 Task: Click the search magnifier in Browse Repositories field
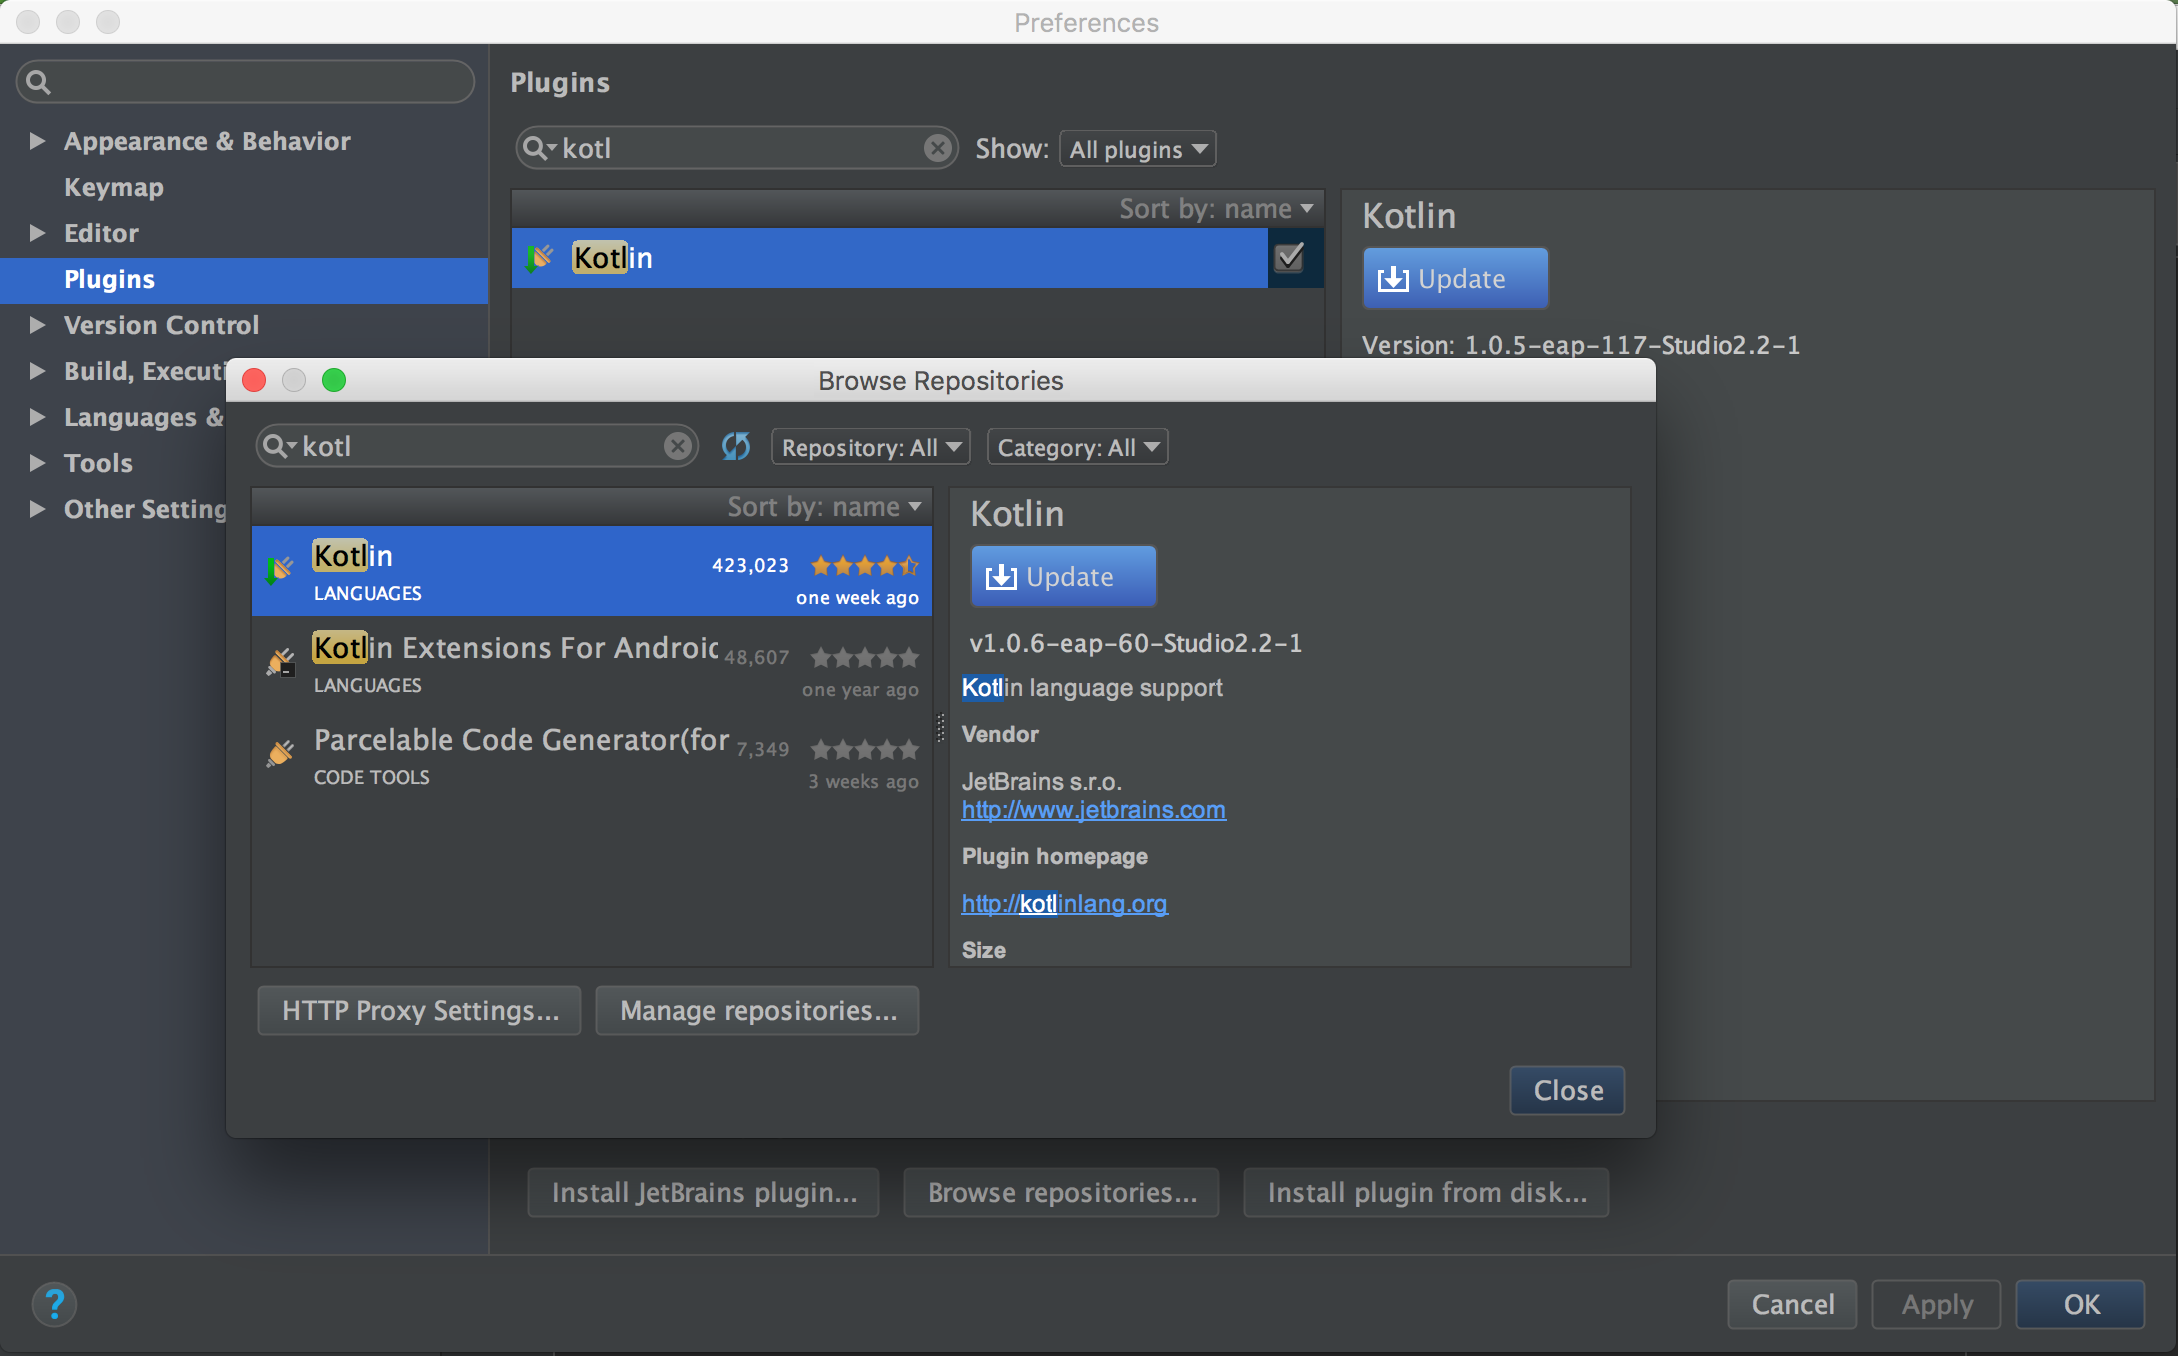coord(279,446)
